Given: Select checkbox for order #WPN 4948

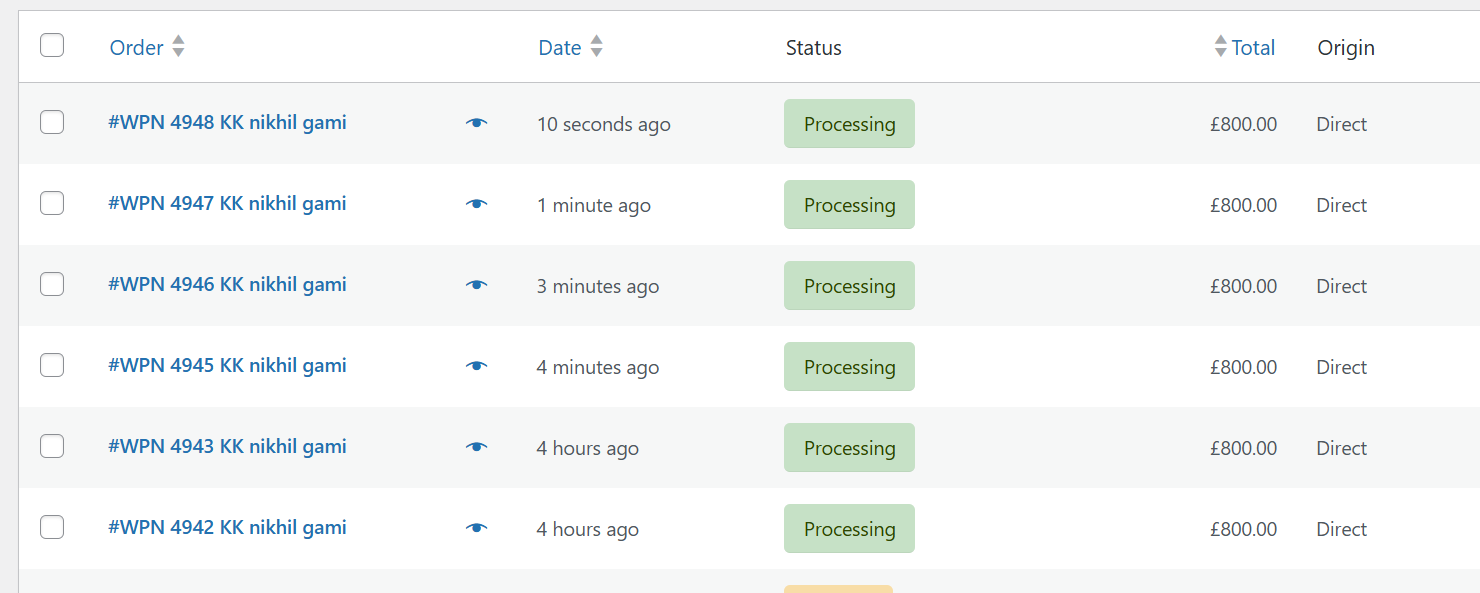Looking at the screenshot, I should tap(52, 122).
